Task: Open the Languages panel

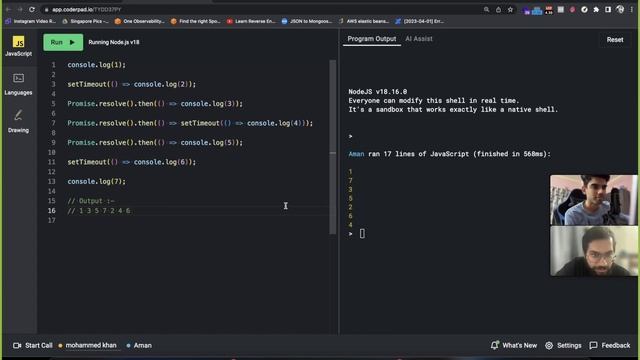Action: pos(18,84)
